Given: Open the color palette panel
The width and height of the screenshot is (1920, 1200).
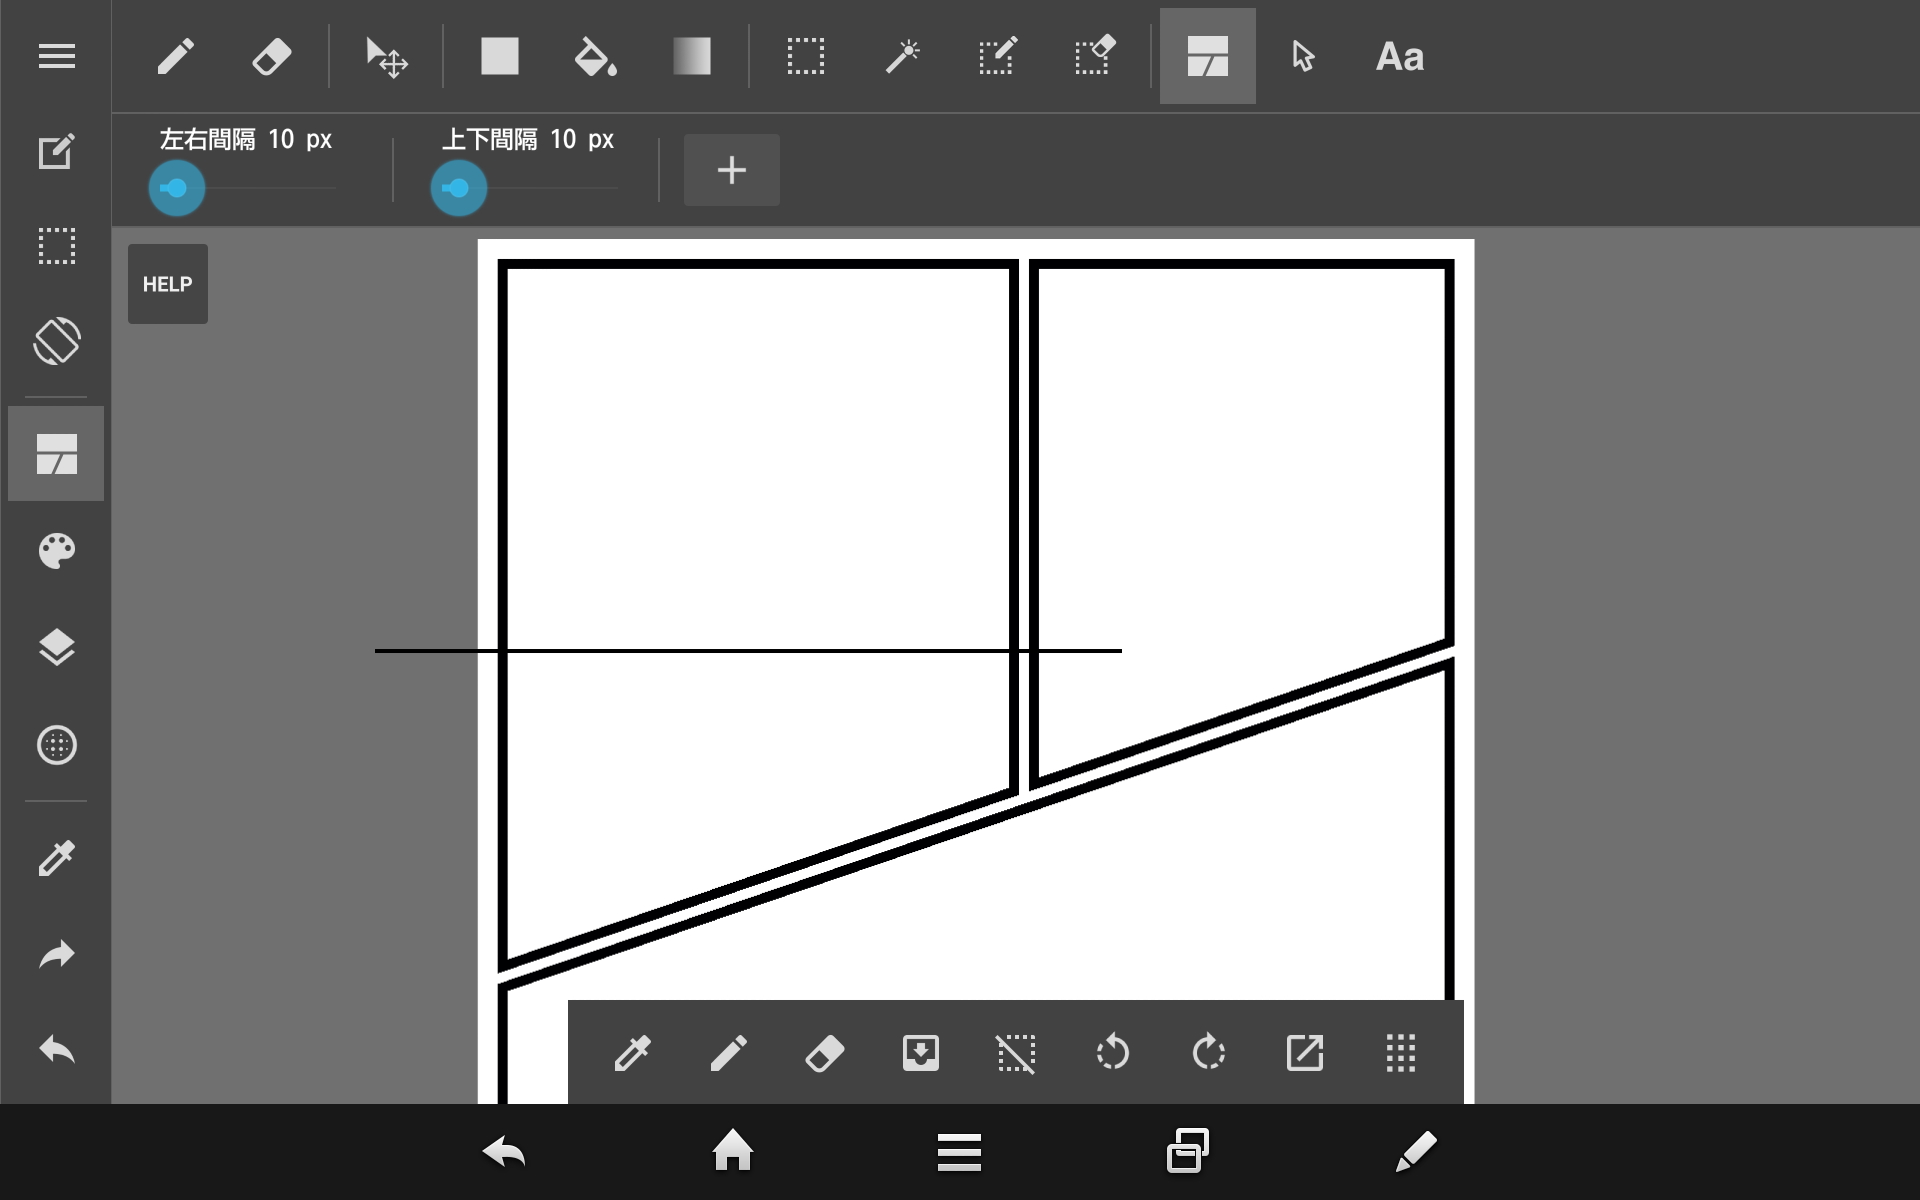Looking at the screenshot, I should pos(57,551).
